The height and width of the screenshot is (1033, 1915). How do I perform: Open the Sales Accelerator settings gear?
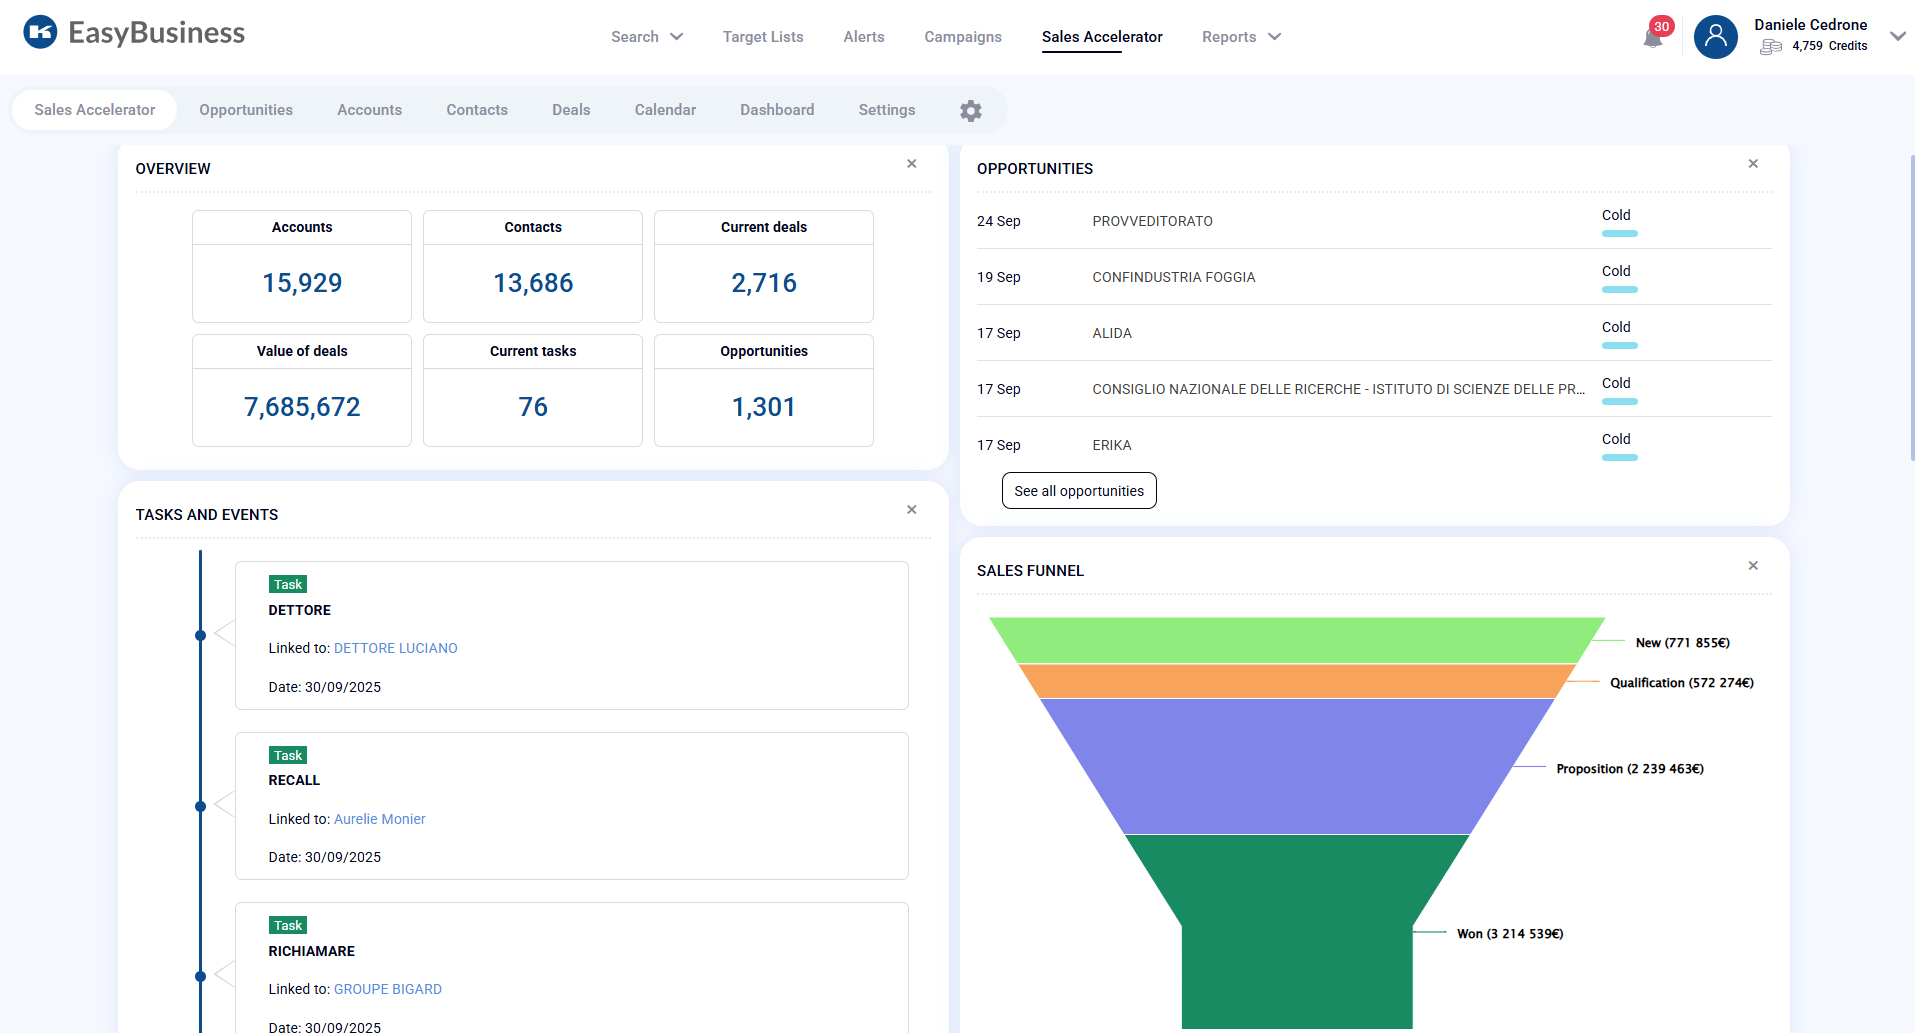point(969,110)
